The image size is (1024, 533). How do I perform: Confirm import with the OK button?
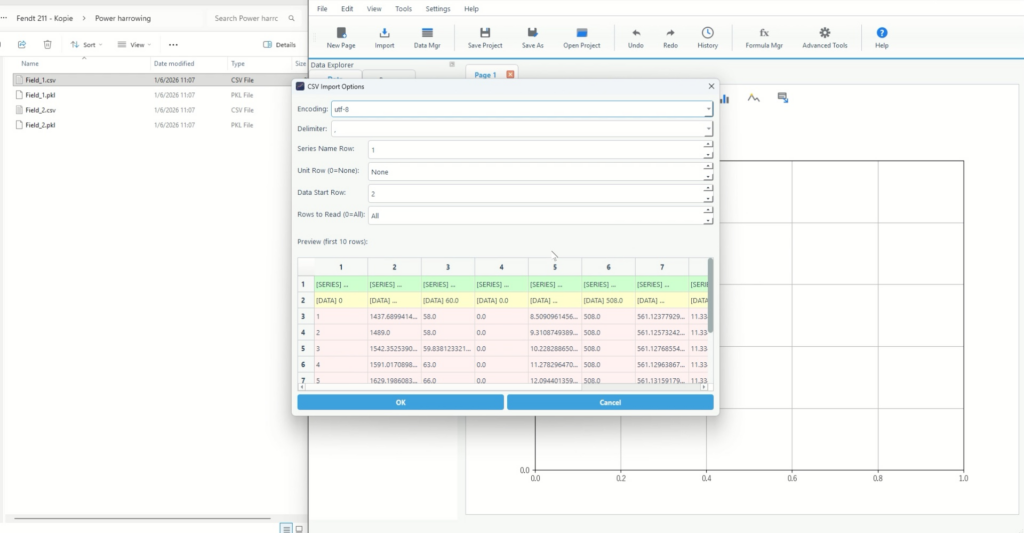(x=400, y=402)
